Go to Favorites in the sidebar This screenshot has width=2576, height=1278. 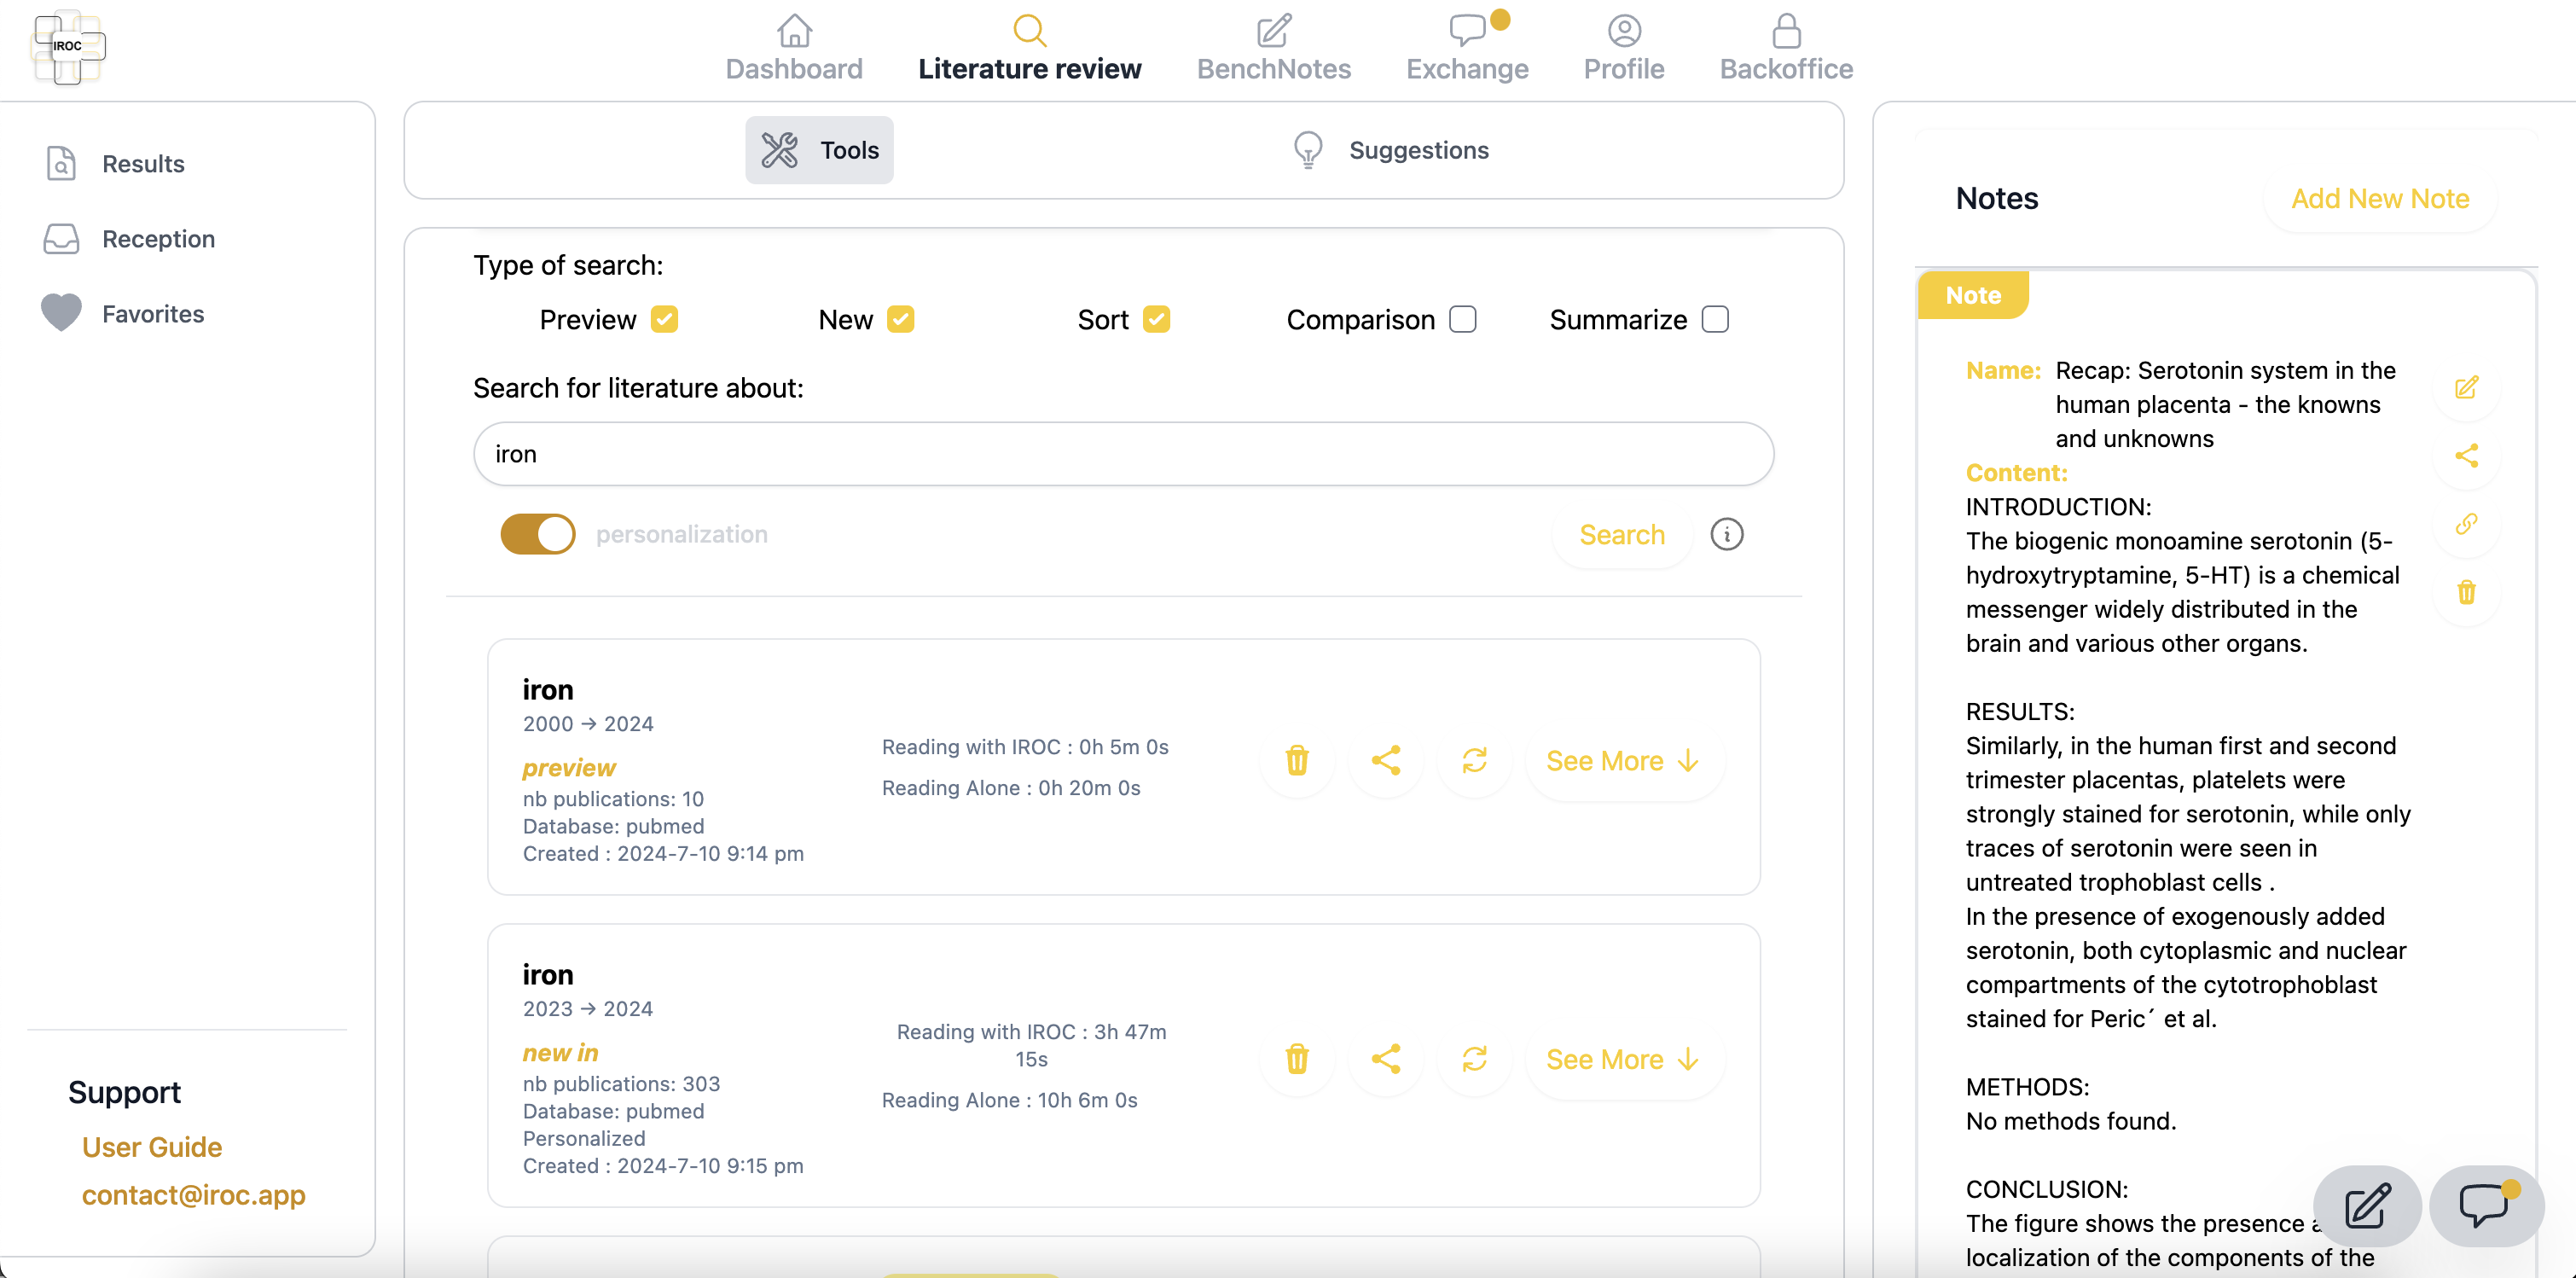pos(153,313)
